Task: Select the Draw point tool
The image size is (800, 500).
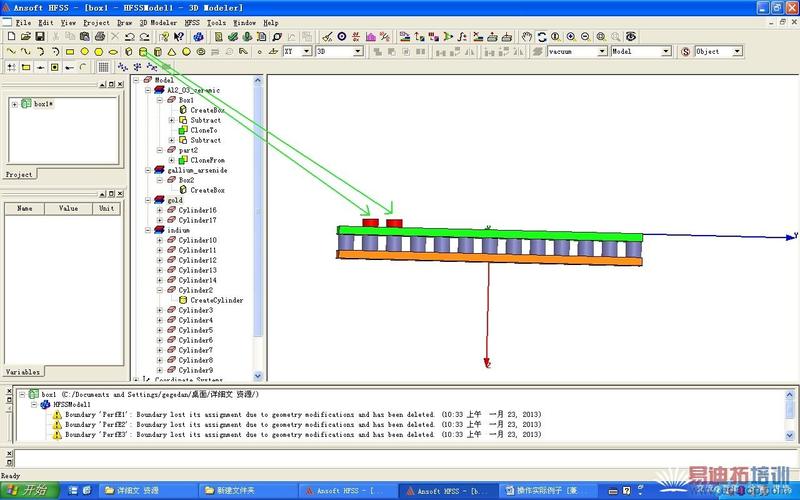Action: (259, 52)
